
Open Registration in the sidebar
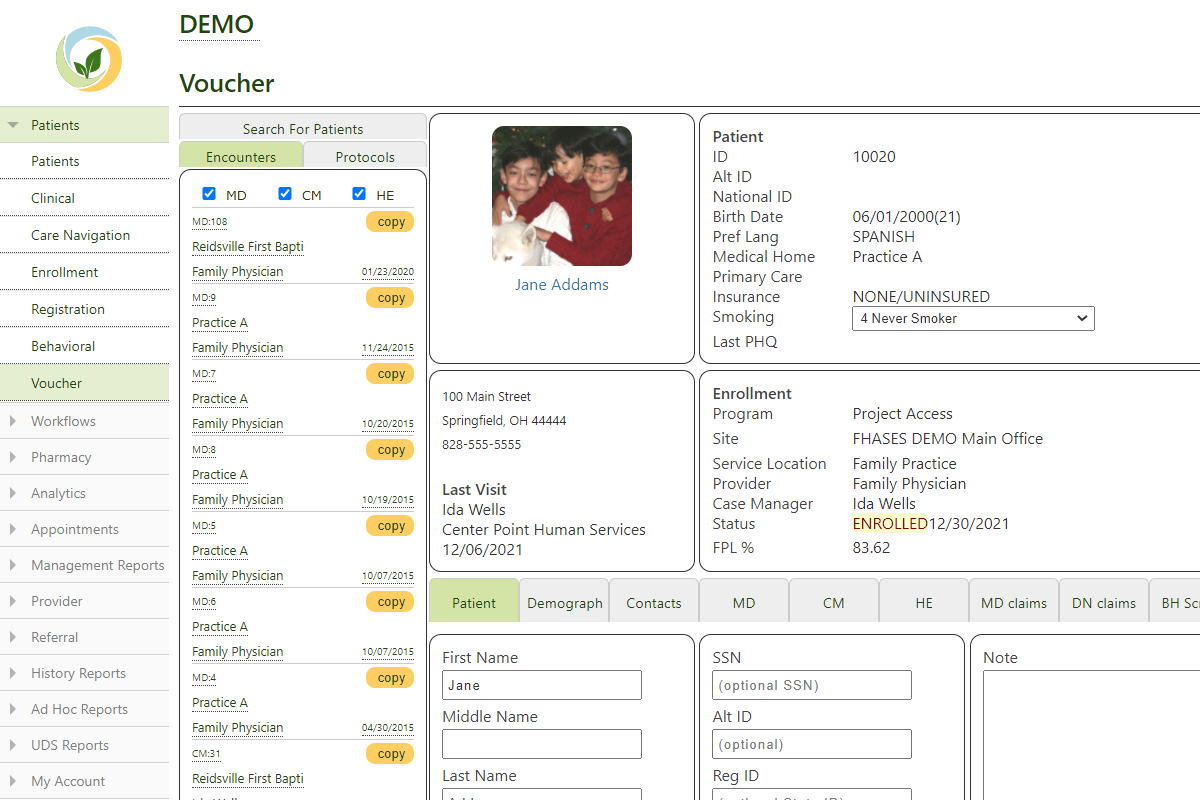pyautogui.click(x=84, y=309)
